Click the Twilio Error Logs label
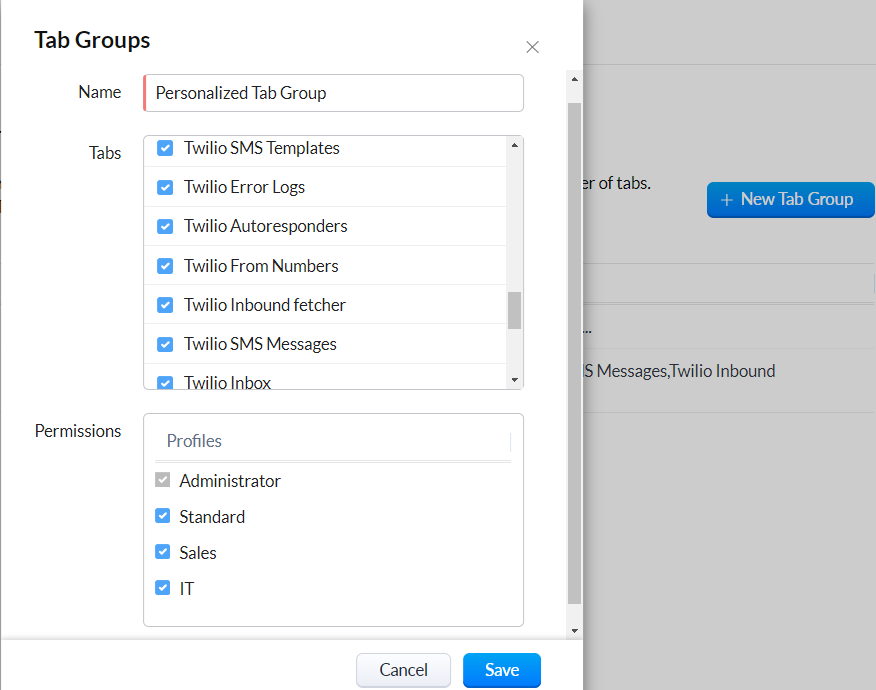 [244, 187]
